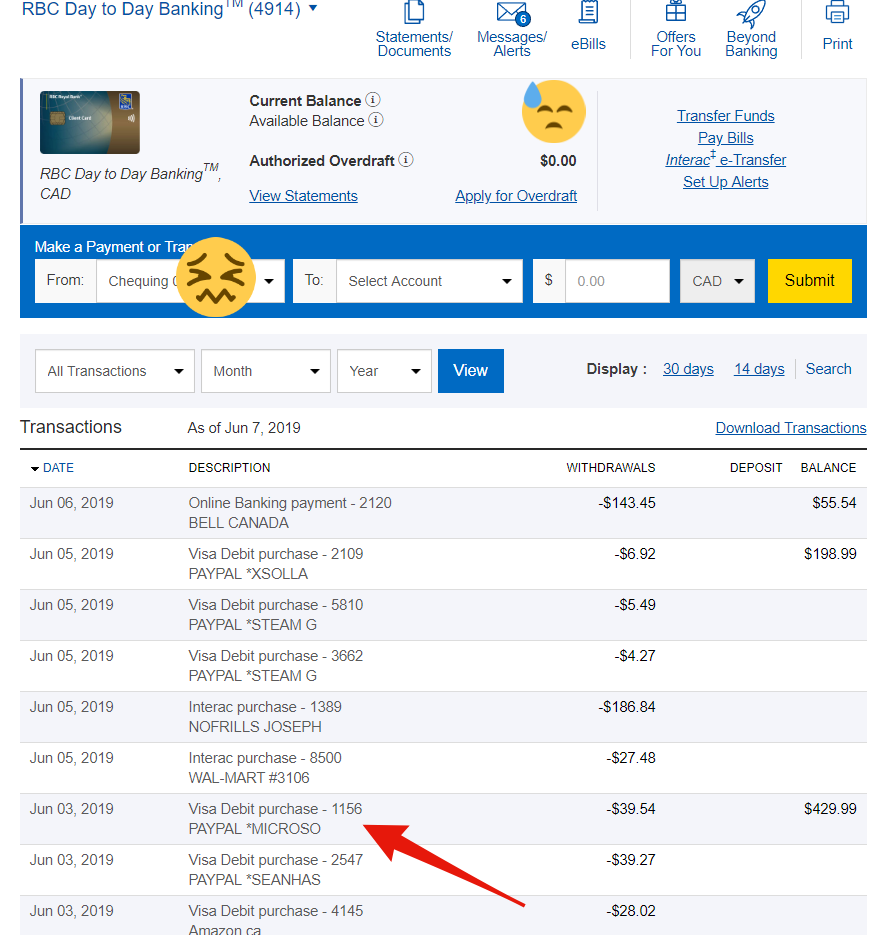Viewport: 887px width, 935px height.
Task: Open the Transfer Funds link
Action: pos(725,116)
